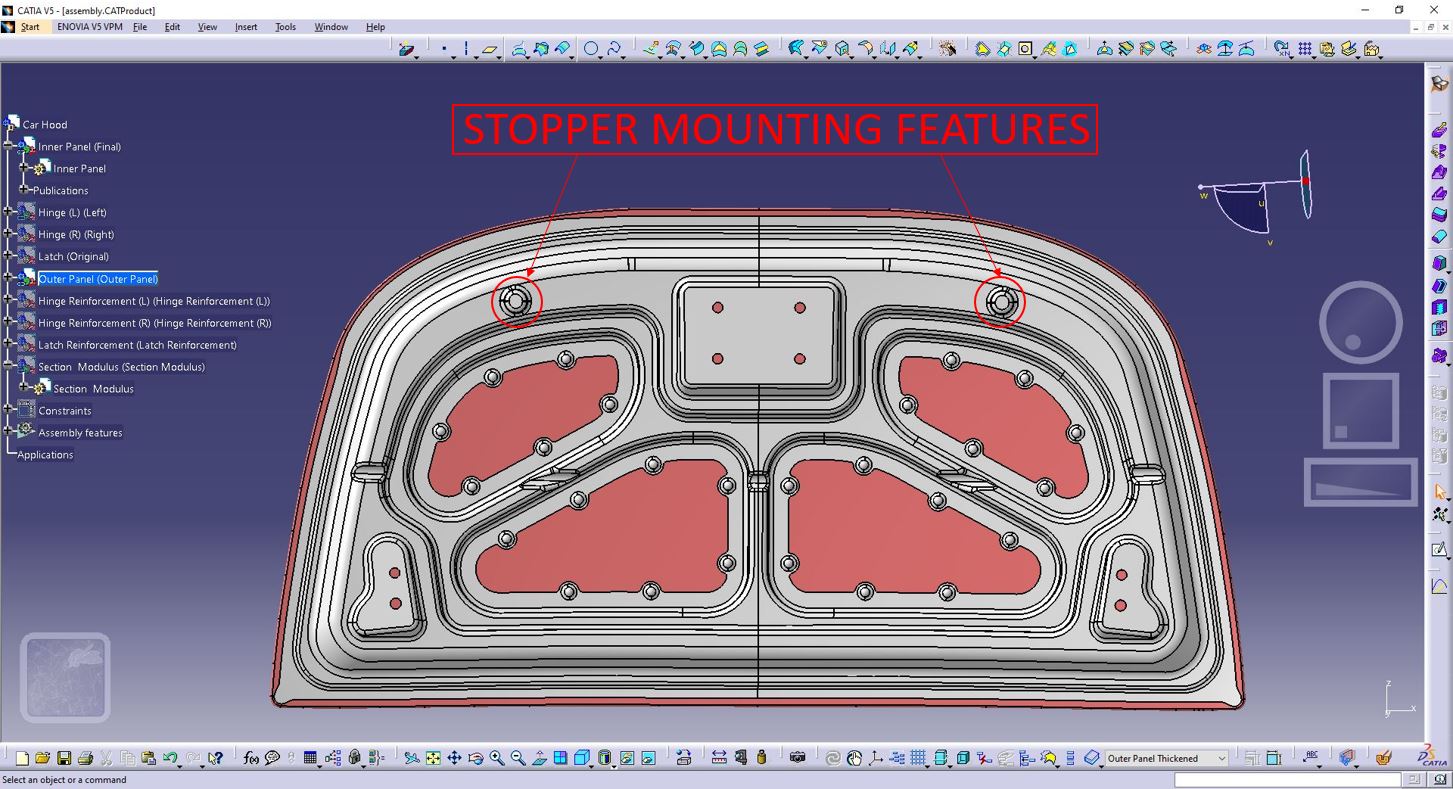
Task: Open the Insert menu
Action: coord(246,27)
